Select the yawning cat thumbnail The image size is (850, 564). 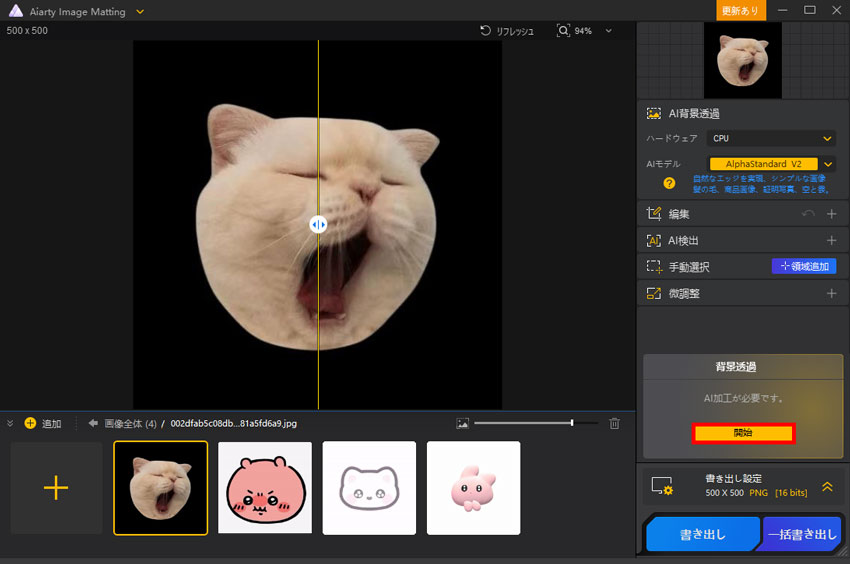click(x=160, y=488)
